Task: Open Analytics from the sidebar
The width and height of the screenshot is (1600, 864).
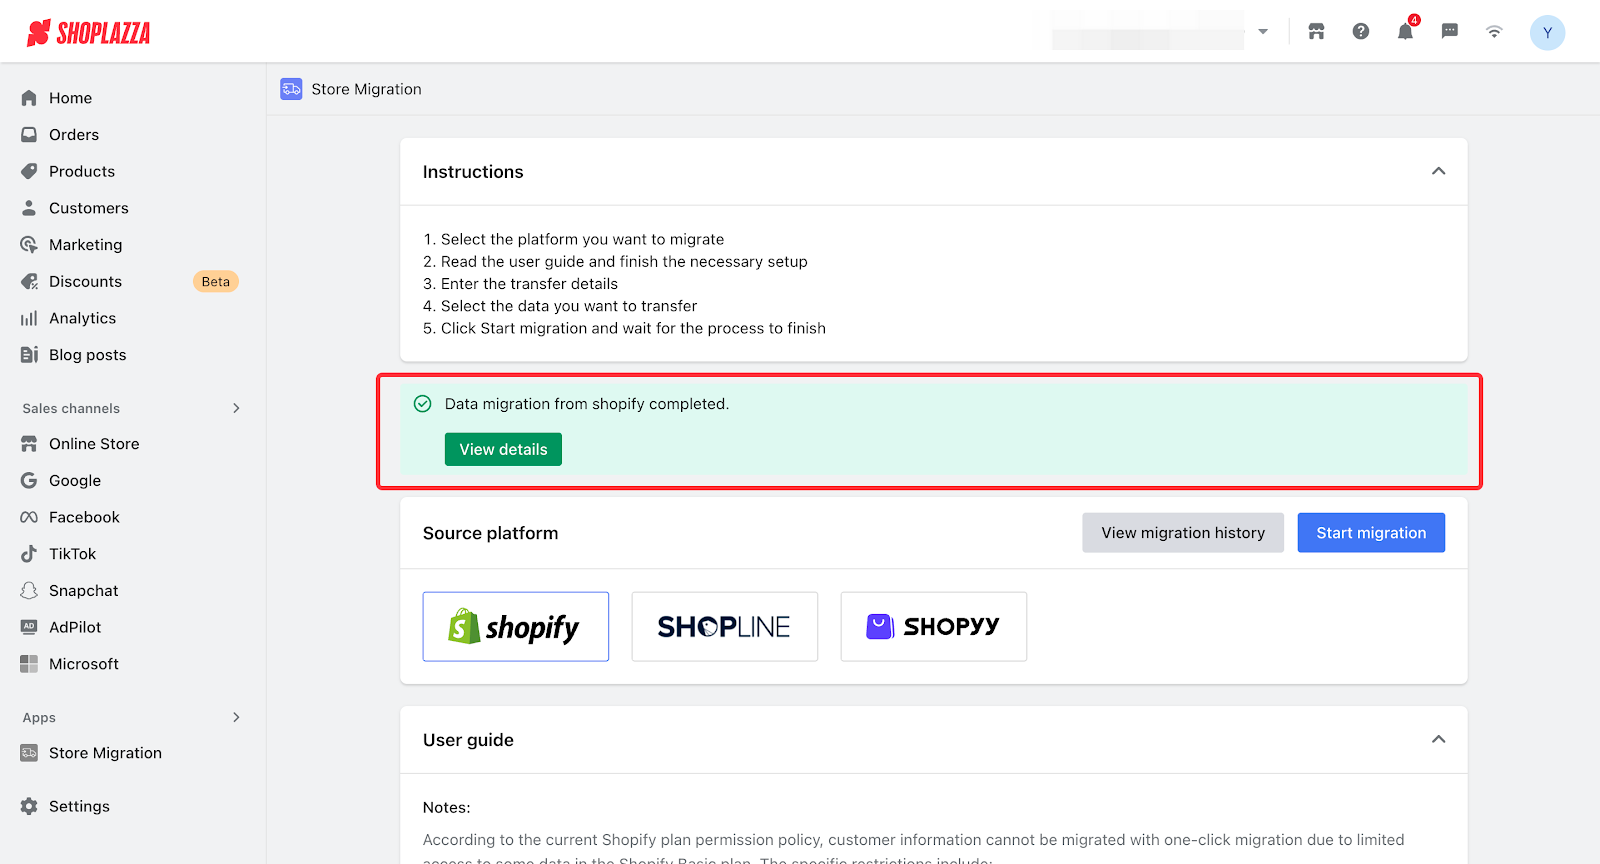Action: tap(82, 318)
